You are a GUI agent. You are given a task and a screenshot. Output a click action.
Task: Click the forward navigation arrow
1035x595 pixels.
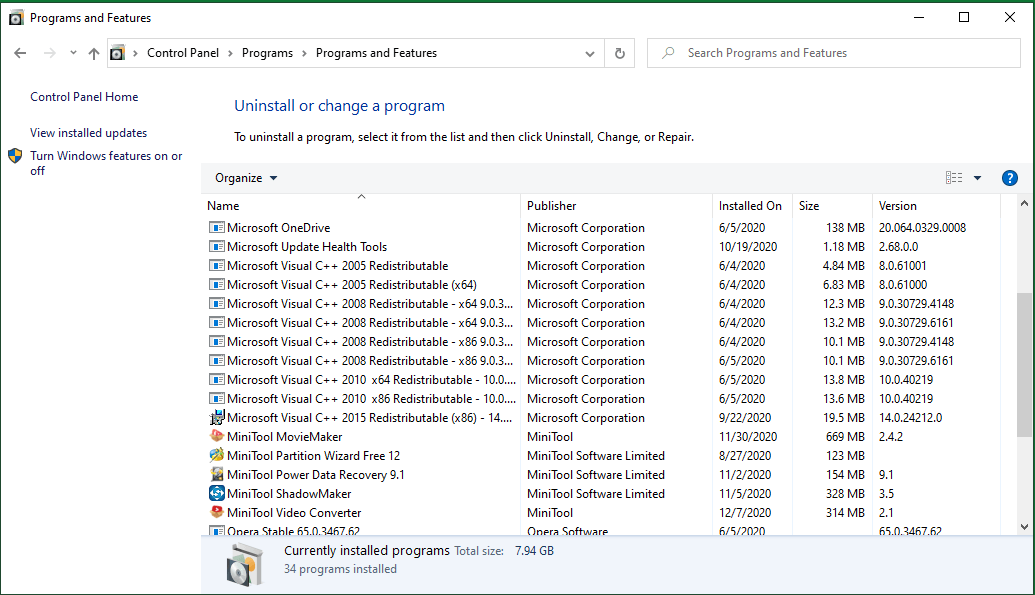(50, 53)
